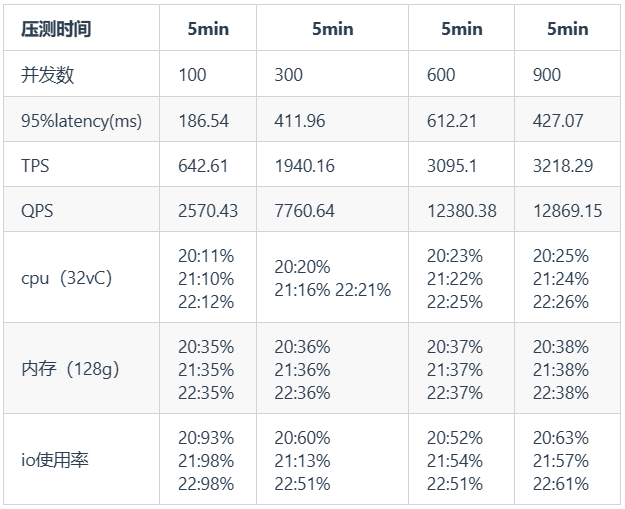625x509 pixels.
Task: Select the 并发数 value 600
Action: 441,75
